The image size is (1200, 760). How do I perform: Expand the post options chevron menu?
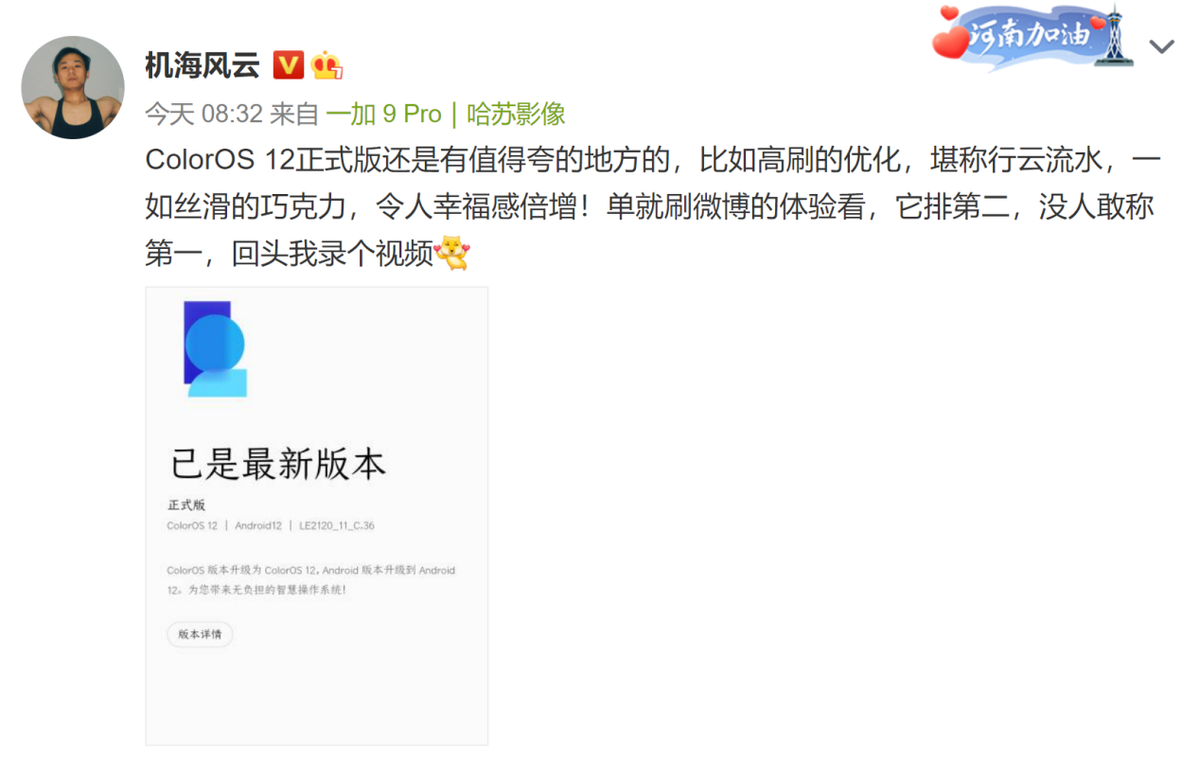point(1161,47)
